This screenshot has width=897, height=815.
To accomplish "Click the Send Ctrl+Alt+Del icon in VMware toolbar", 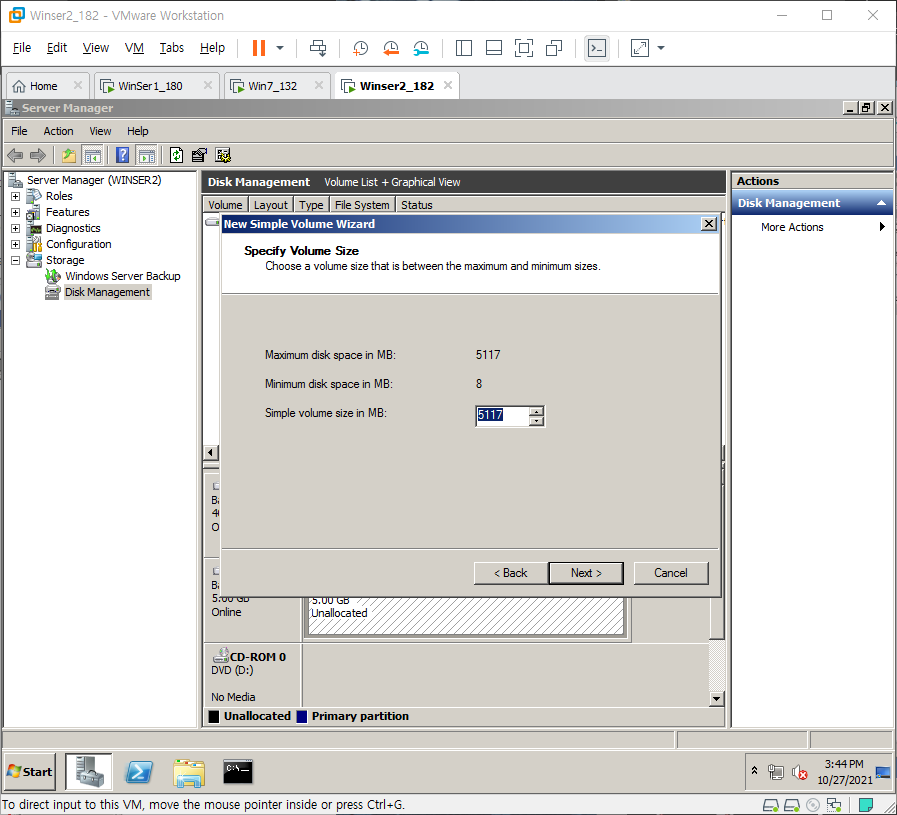I will (x=318, y=48).
